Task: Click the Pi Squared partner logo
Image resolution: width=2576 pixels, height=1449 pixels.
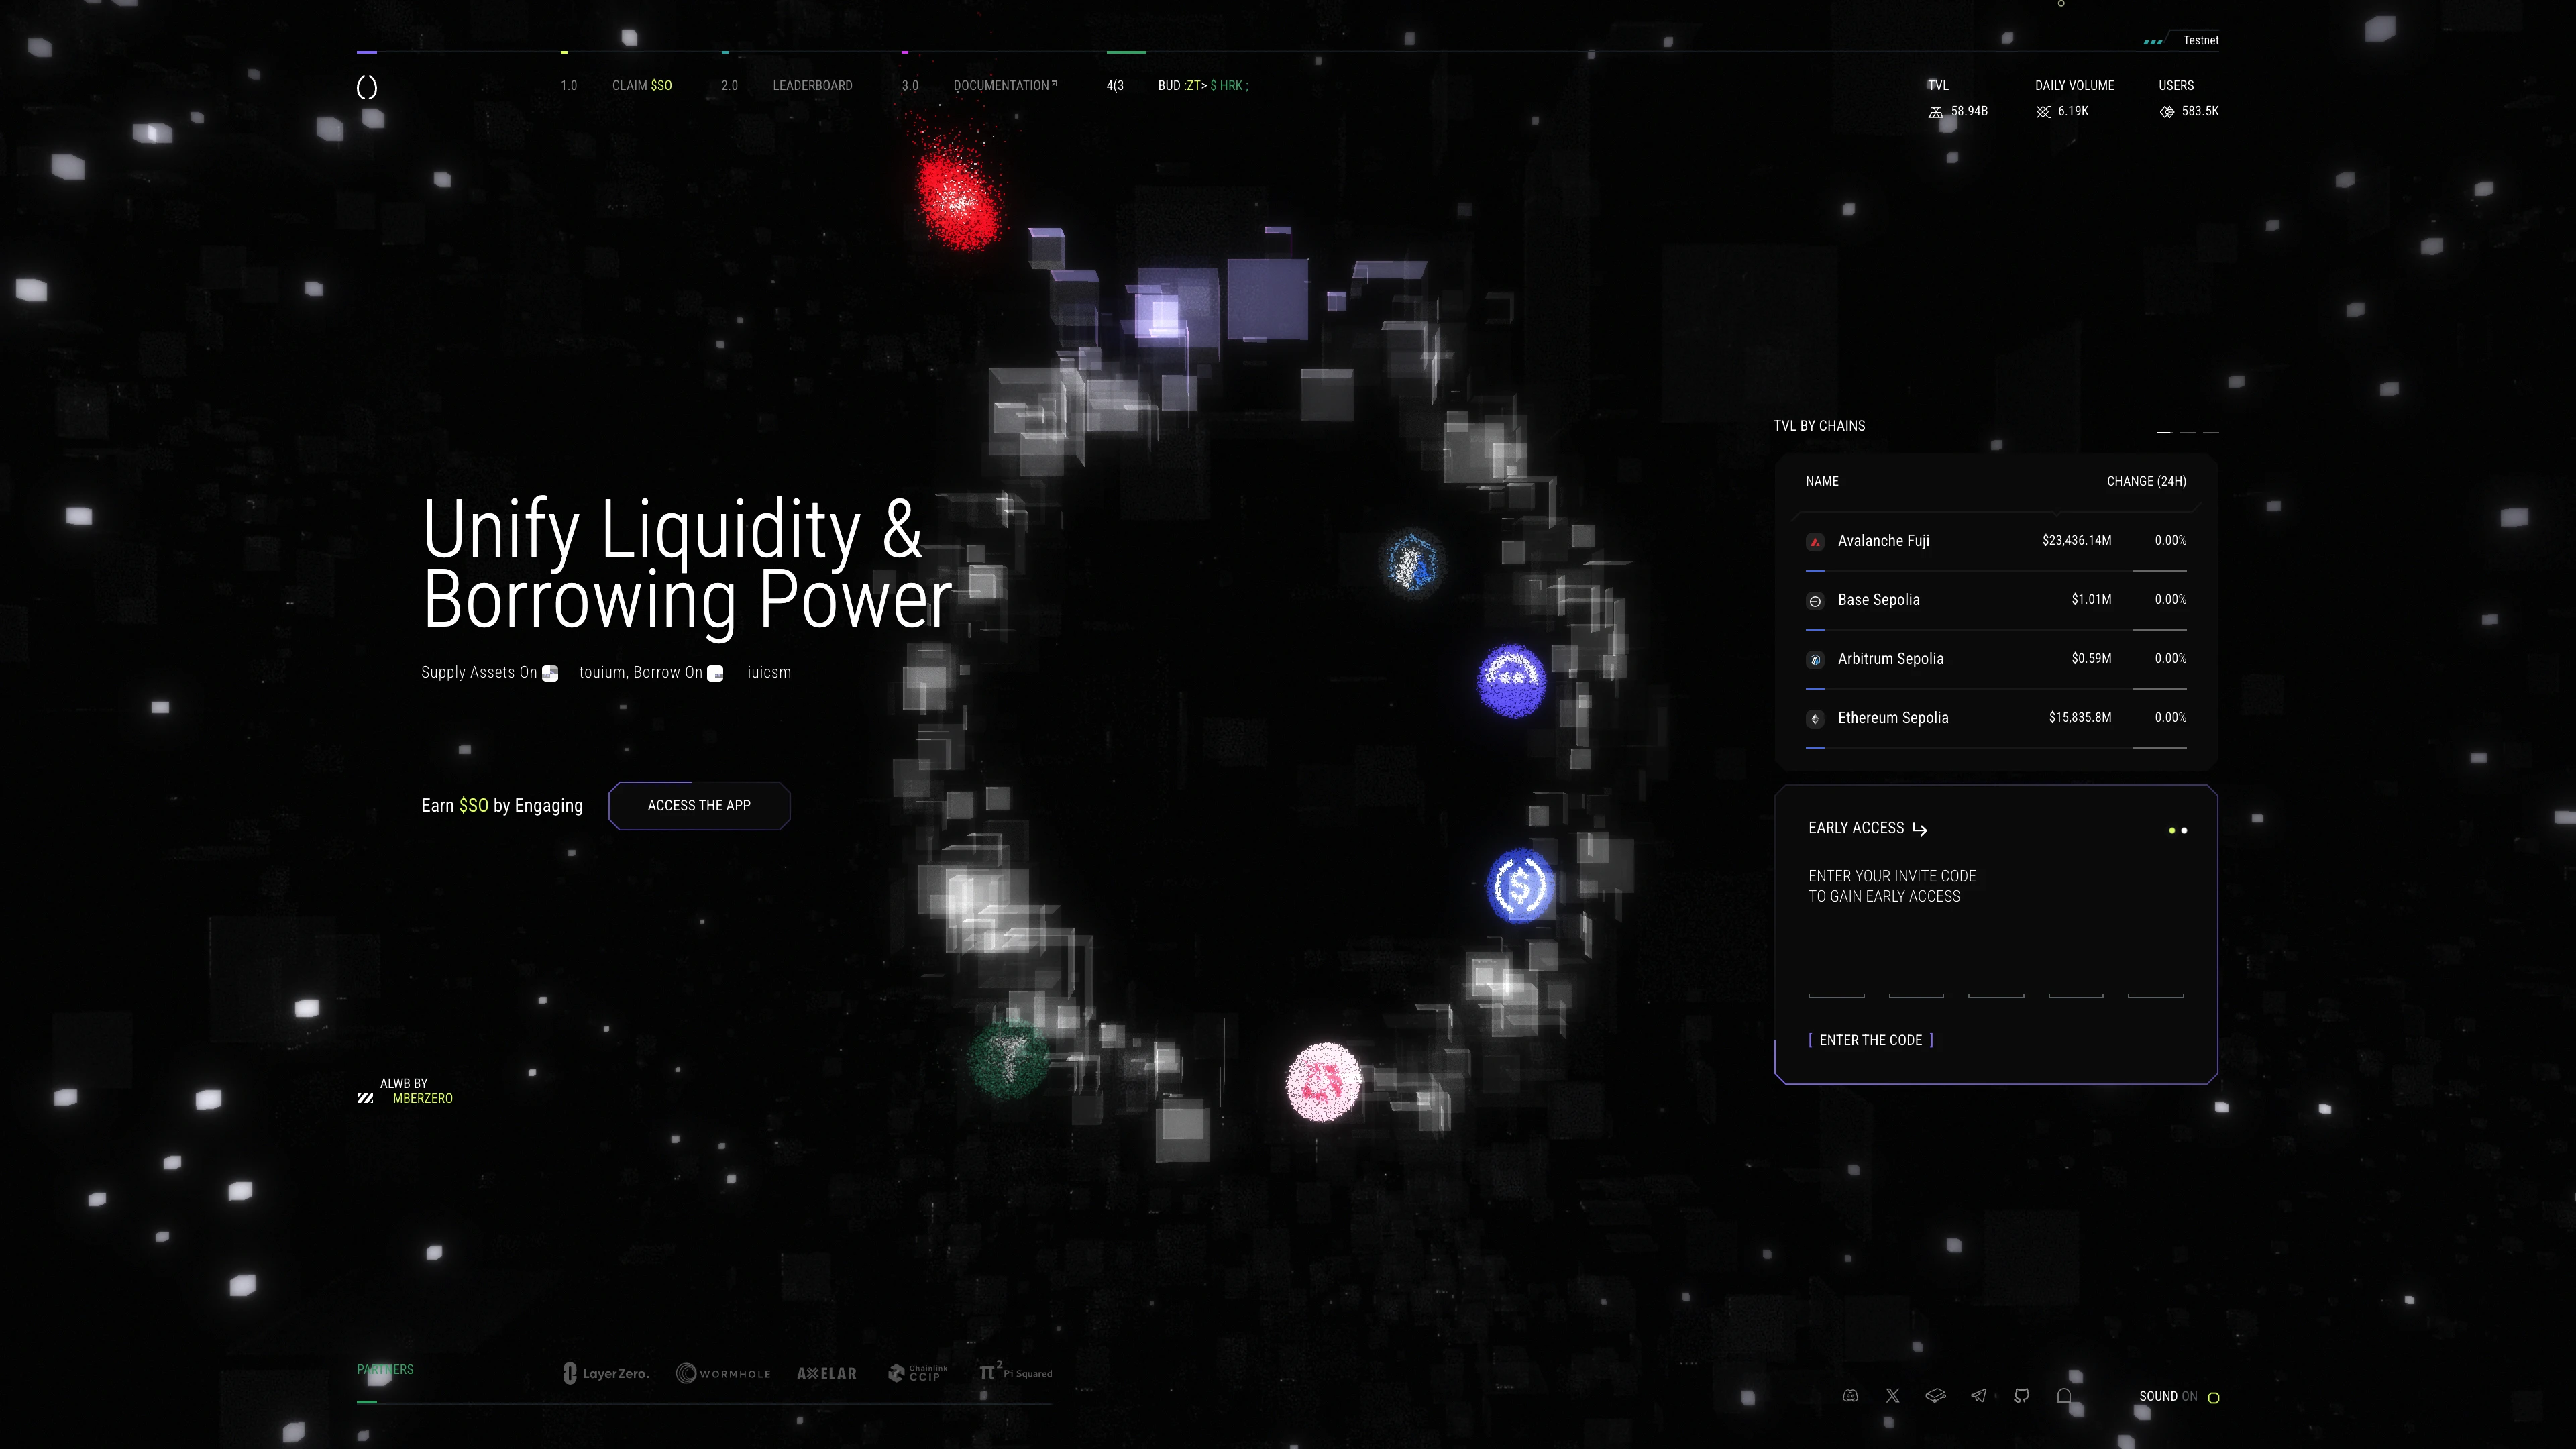Action: [1015, 1372]
